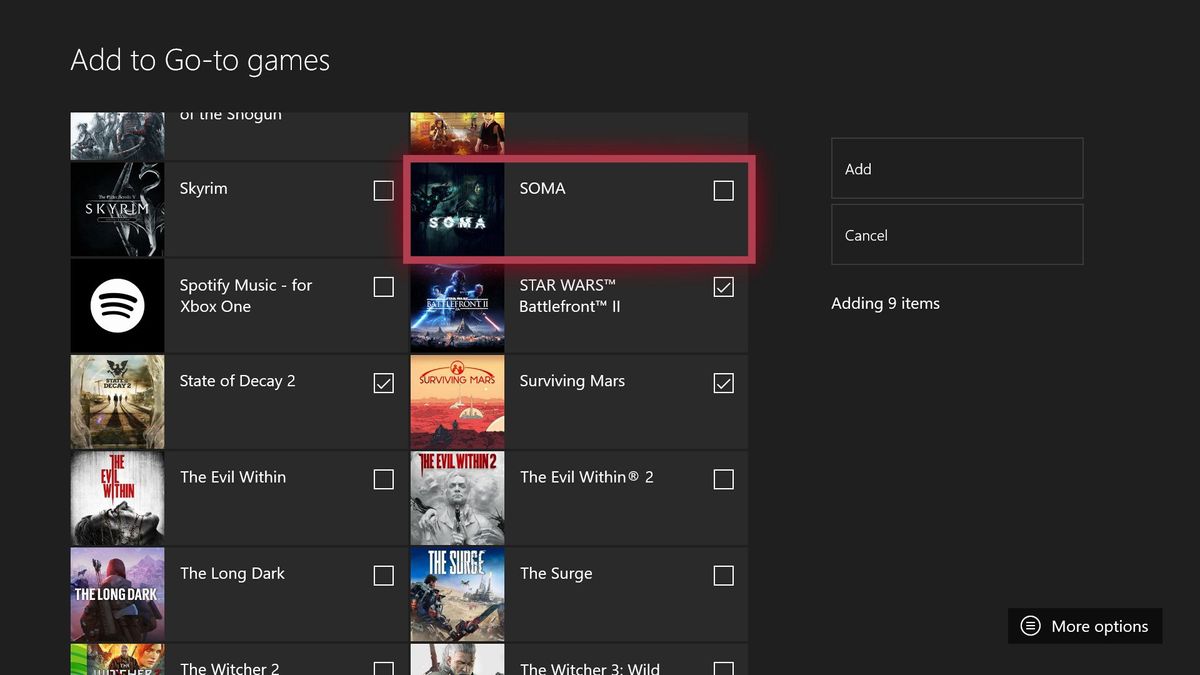The image size is (1200, 675).
Task: Click The Evil Within cover art
Action: tap(116, 497)
